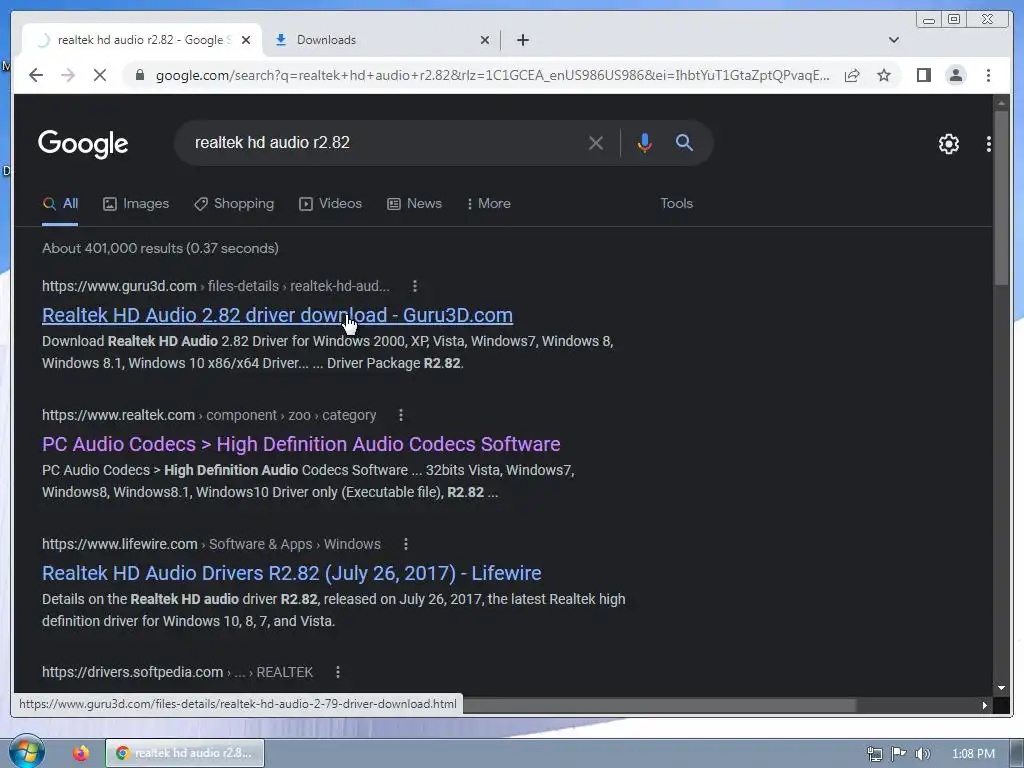The width and height of the screenshot is (1024, 768).
Task: Click the Chrome taskbar button
Action: [x=185, y=753]
